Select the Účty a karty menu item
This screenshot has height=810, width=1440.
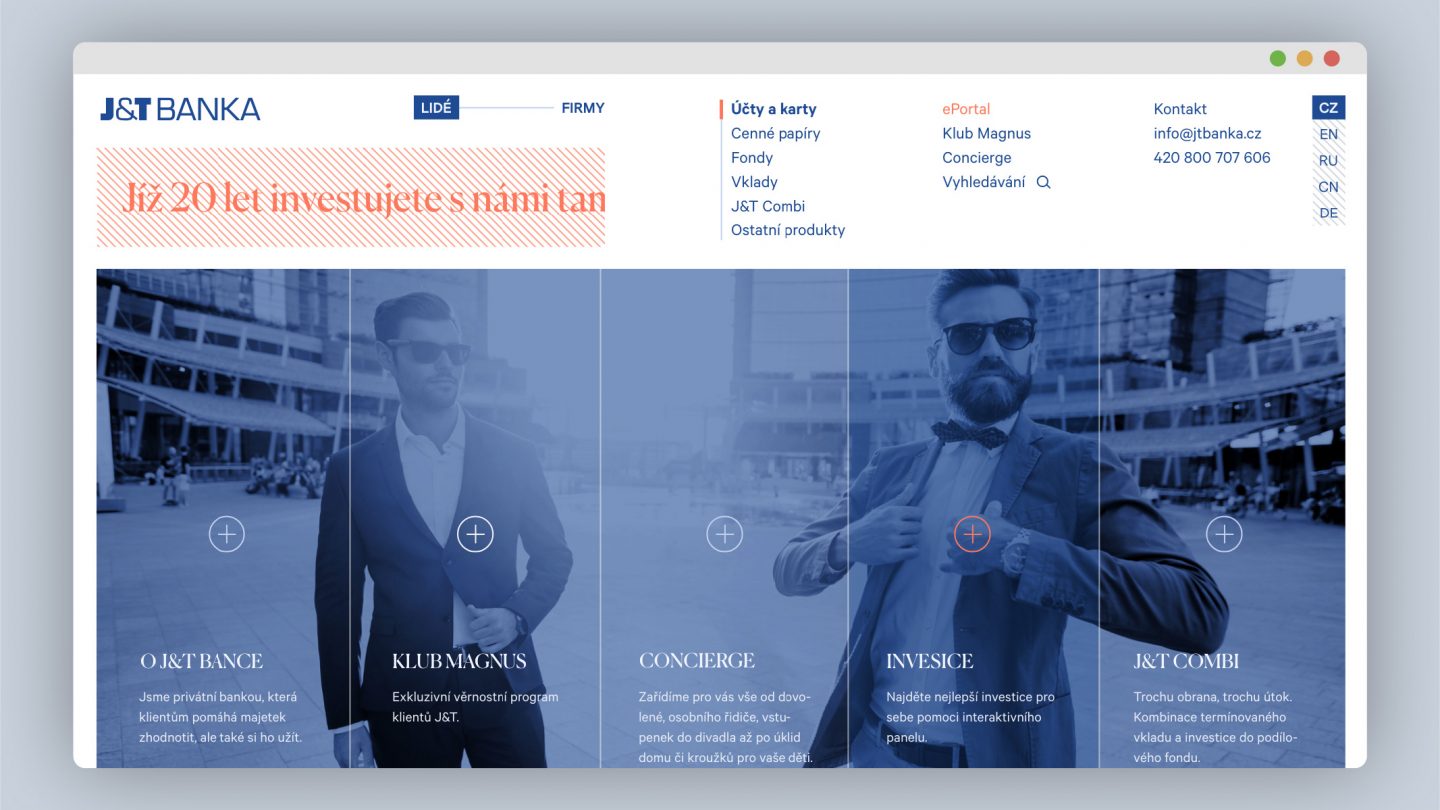point(772,108)
